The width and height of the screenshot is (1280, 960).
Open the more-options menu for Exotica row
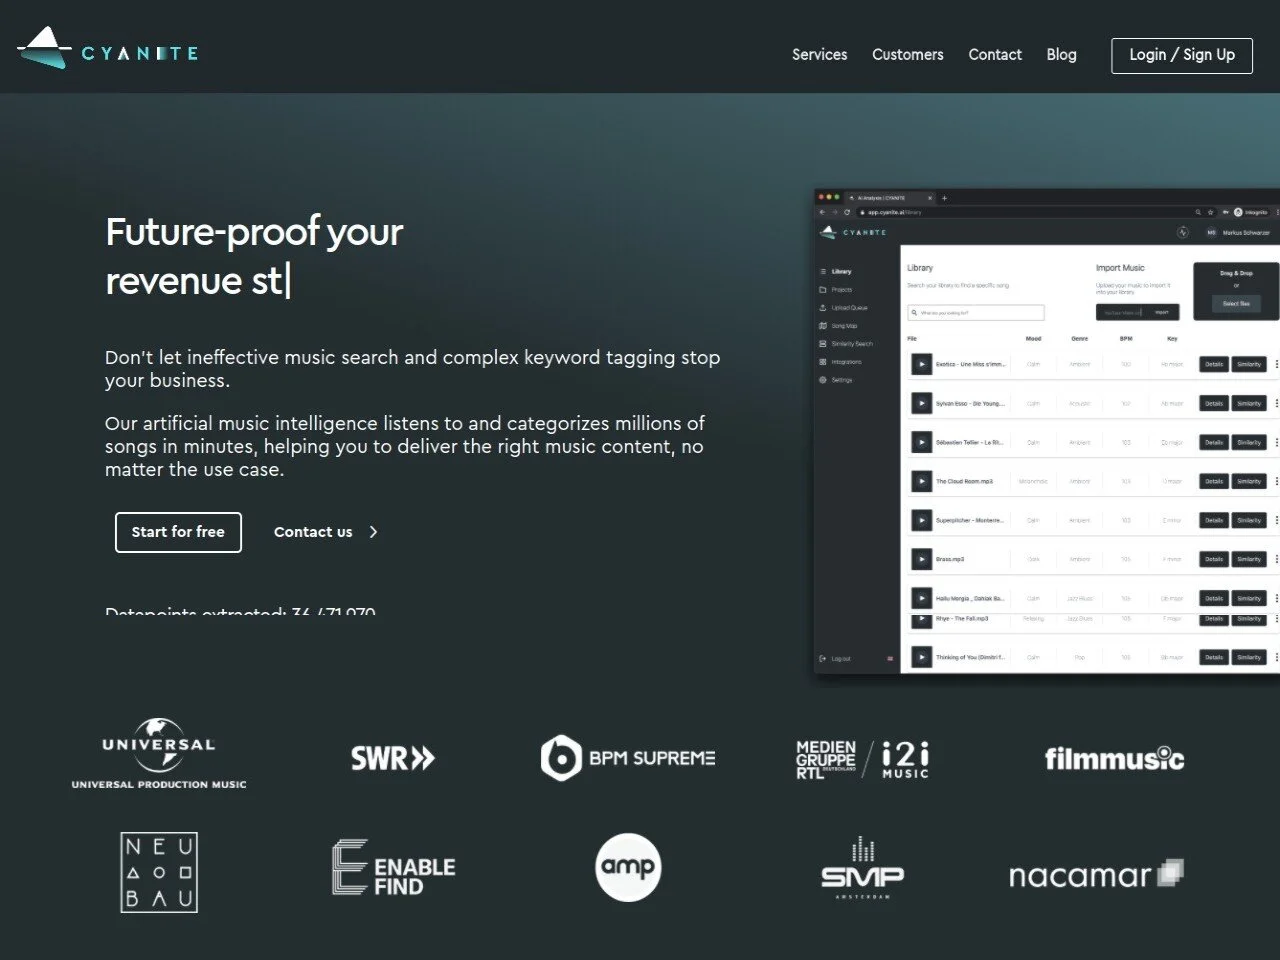(1276, 364)
